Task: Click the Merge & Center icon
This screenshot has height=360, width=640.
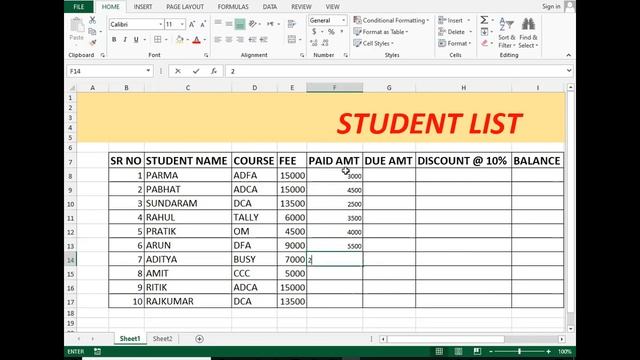Action: click(291, 40)
